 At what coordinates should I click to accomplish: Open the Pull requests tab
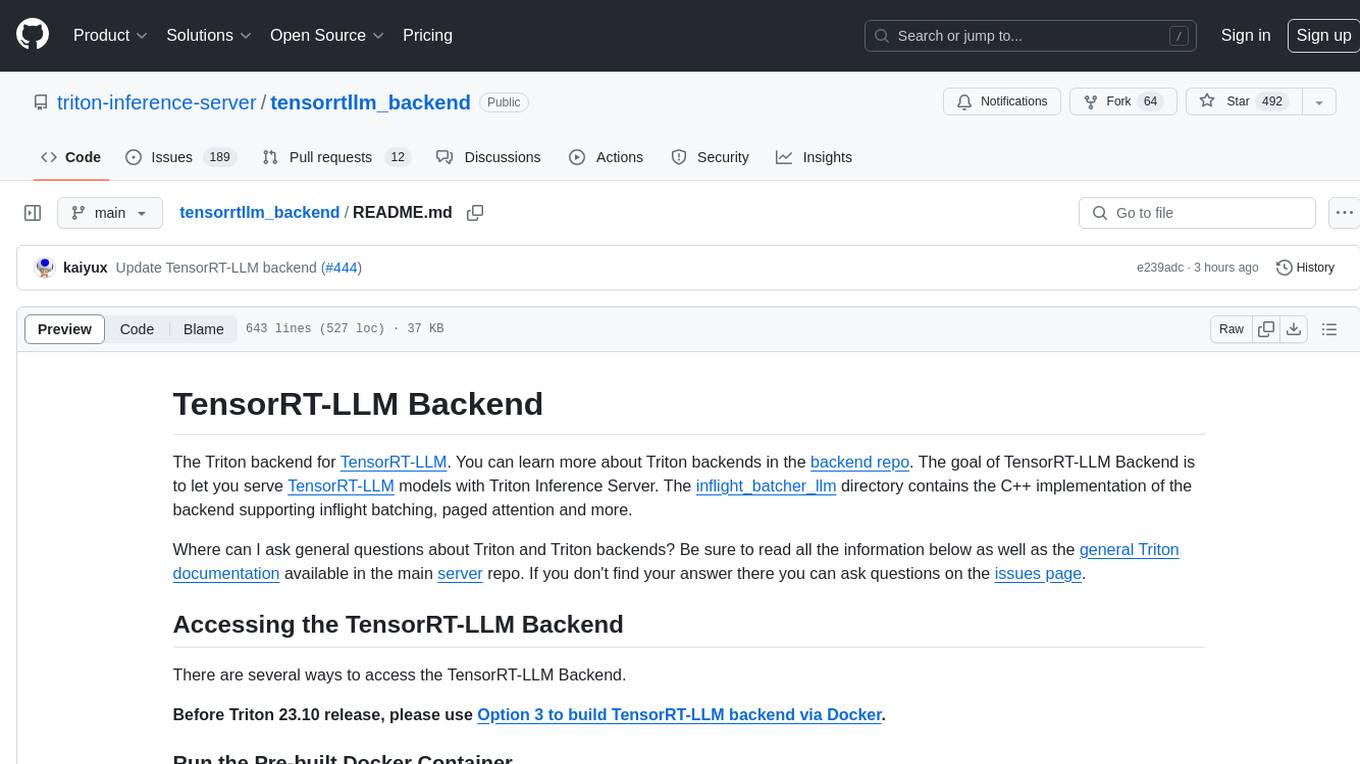(336, 157)
